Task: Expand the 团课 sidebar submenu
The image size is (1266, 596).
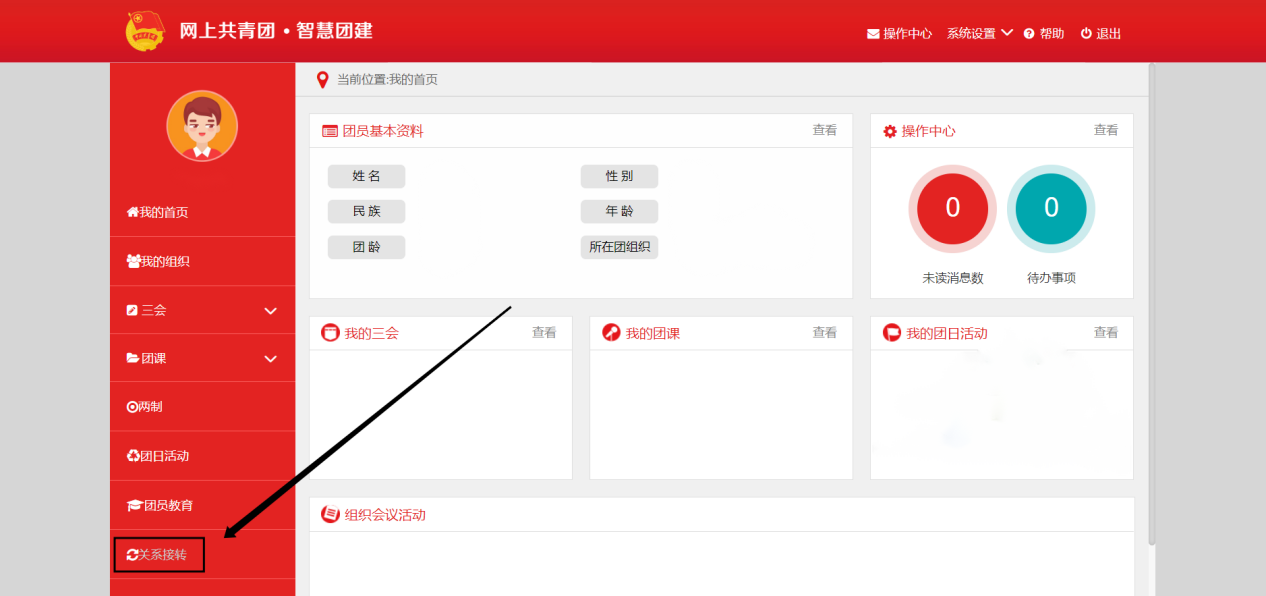Action: [x=270, y=359]
